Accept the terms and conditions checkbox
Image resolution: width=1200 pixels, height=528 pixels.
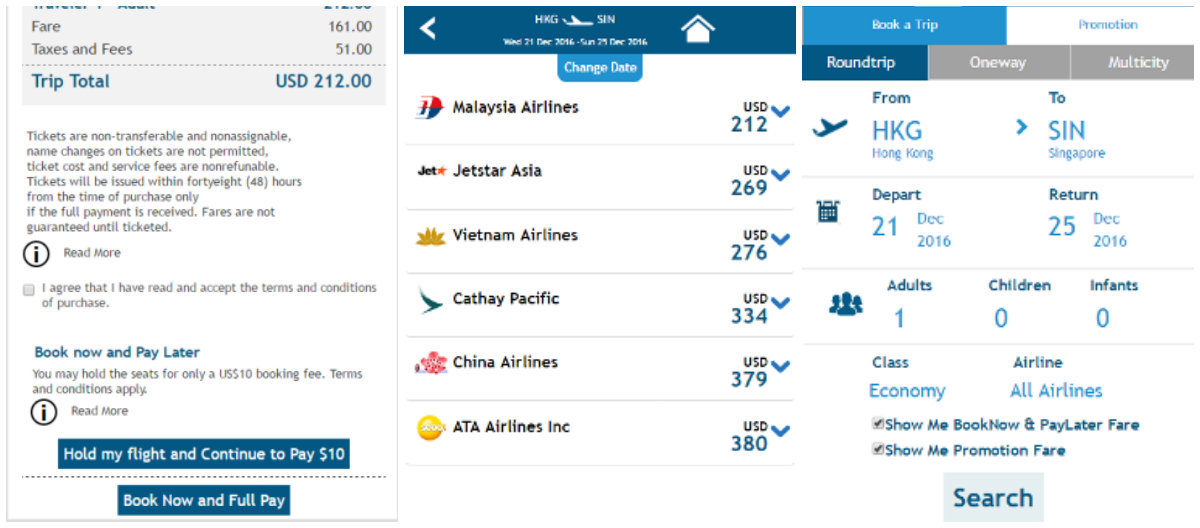click(x=29, y=289)
